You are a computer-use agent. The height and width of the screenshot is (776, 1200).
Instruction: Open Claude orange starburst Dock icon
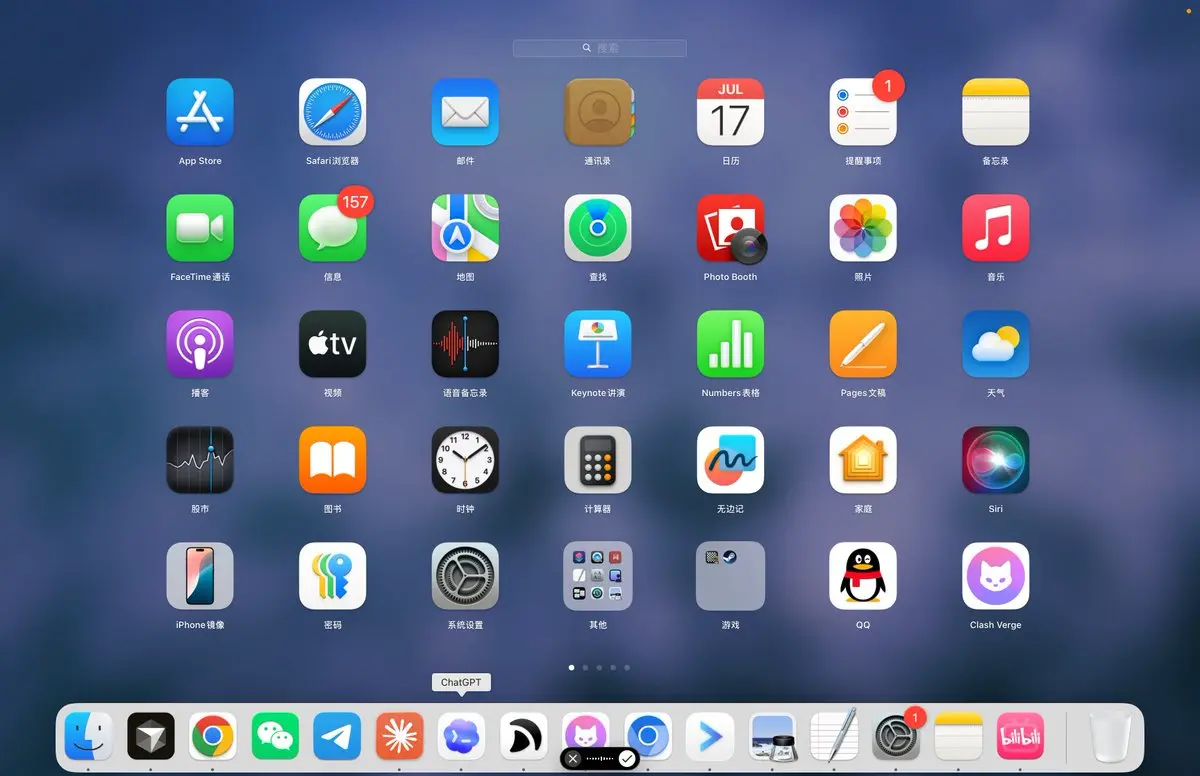pos(399,737)
